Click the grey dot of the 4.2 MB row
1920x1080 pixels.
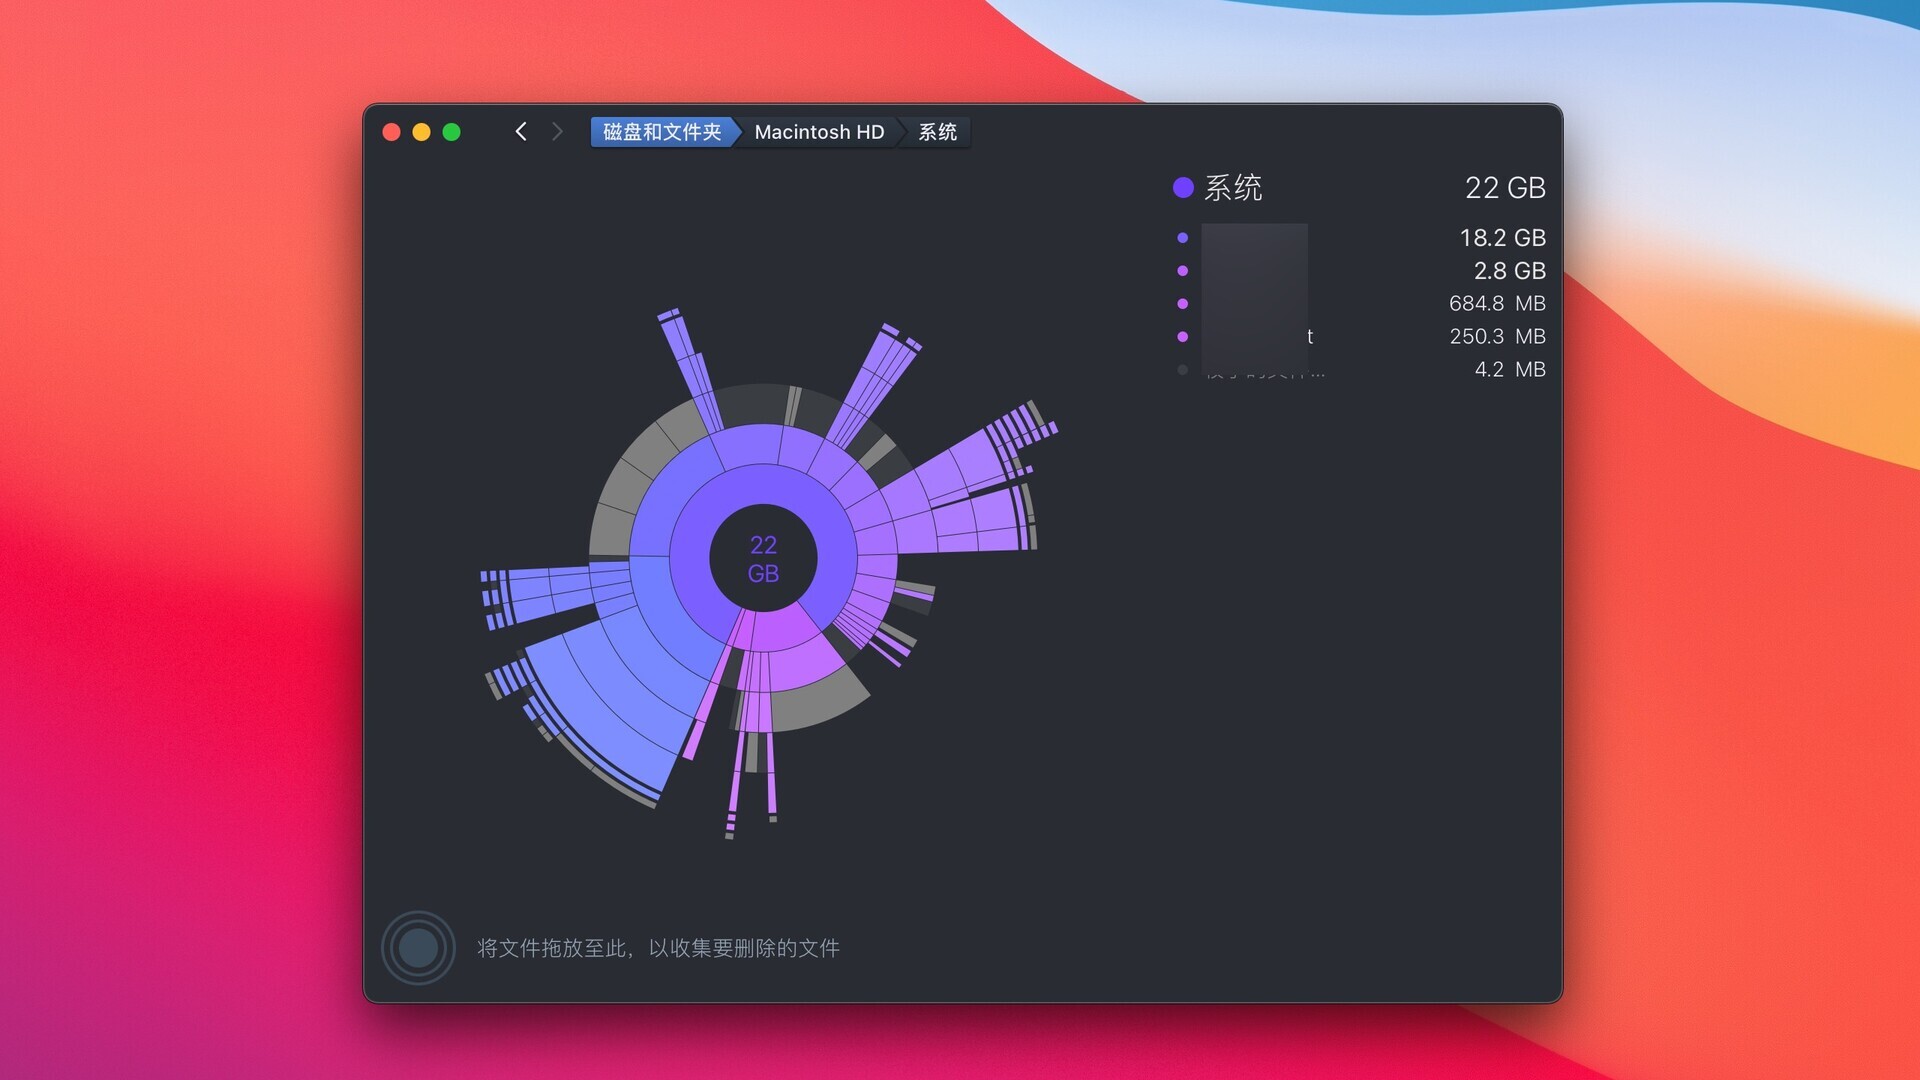coord(1183,370)
